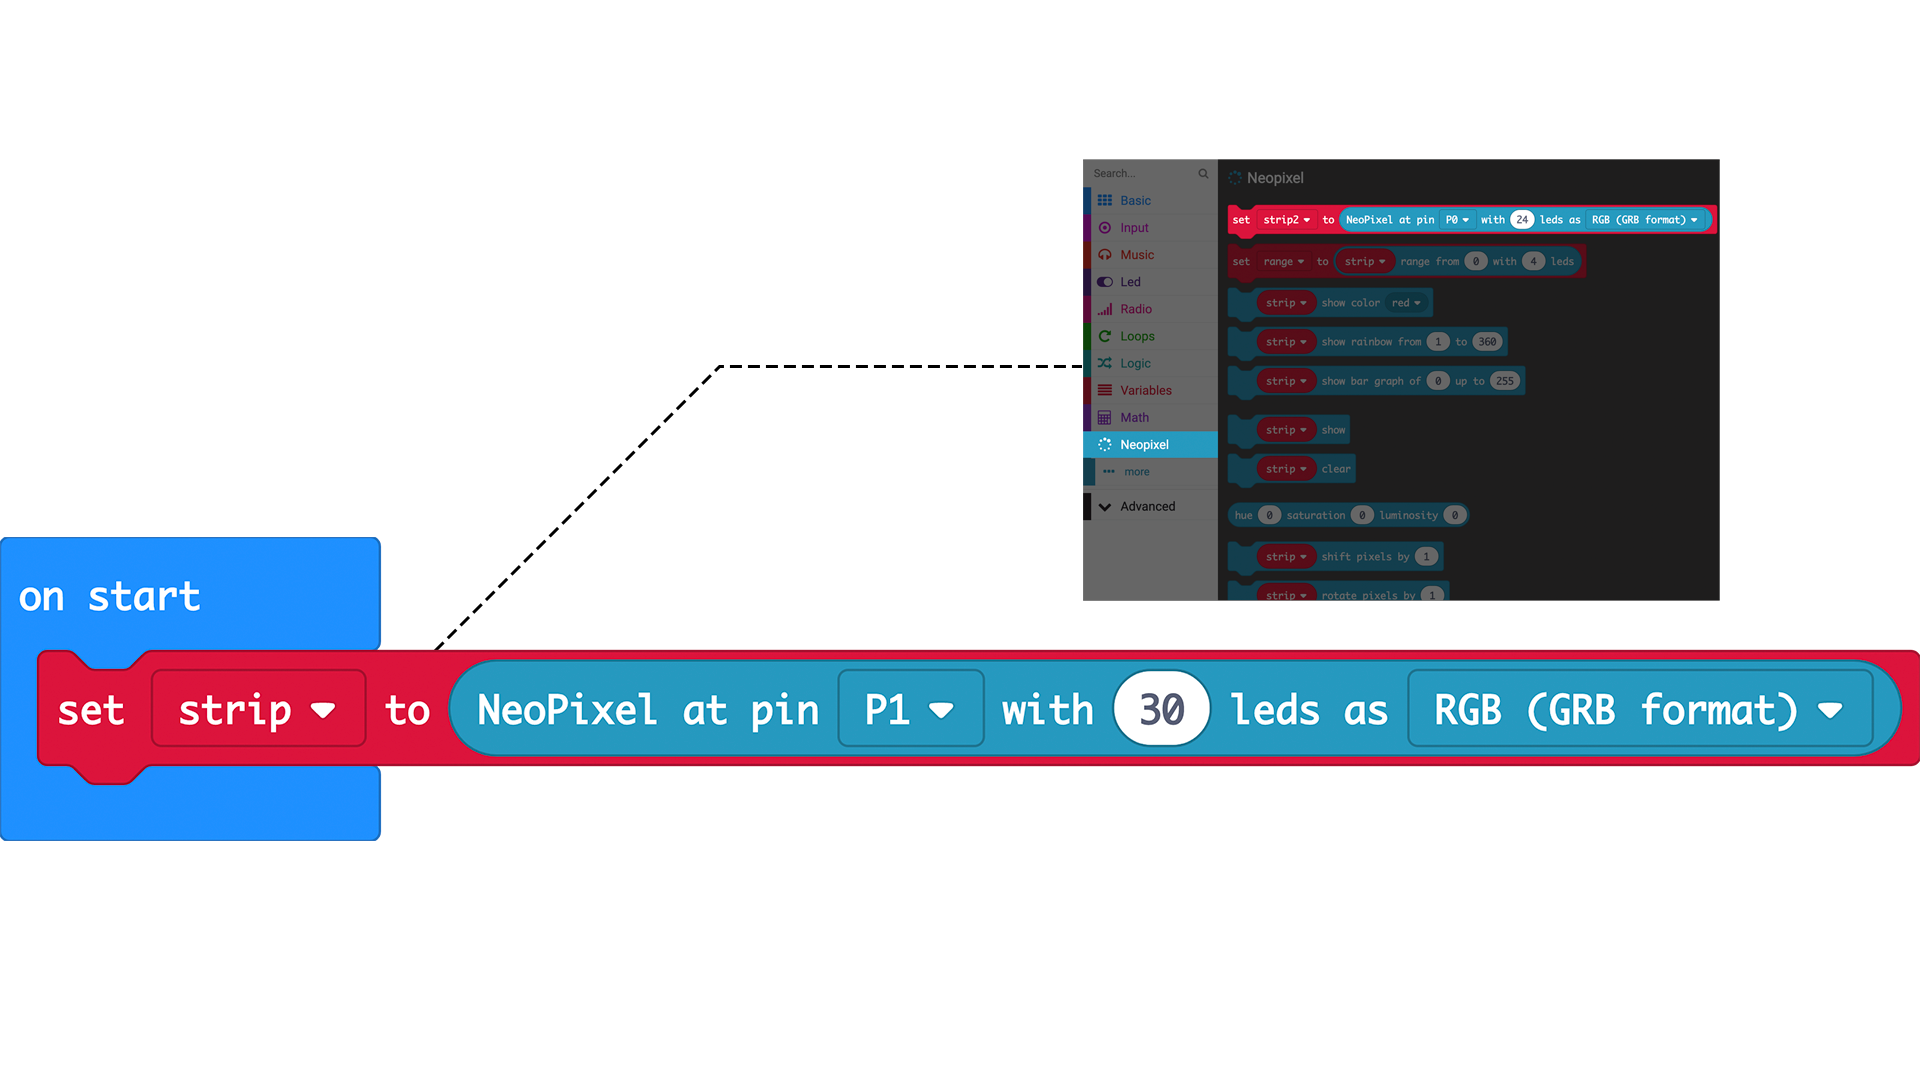Open the P1 pin dropdown
1920x1080 pixels.
(910, 709)
